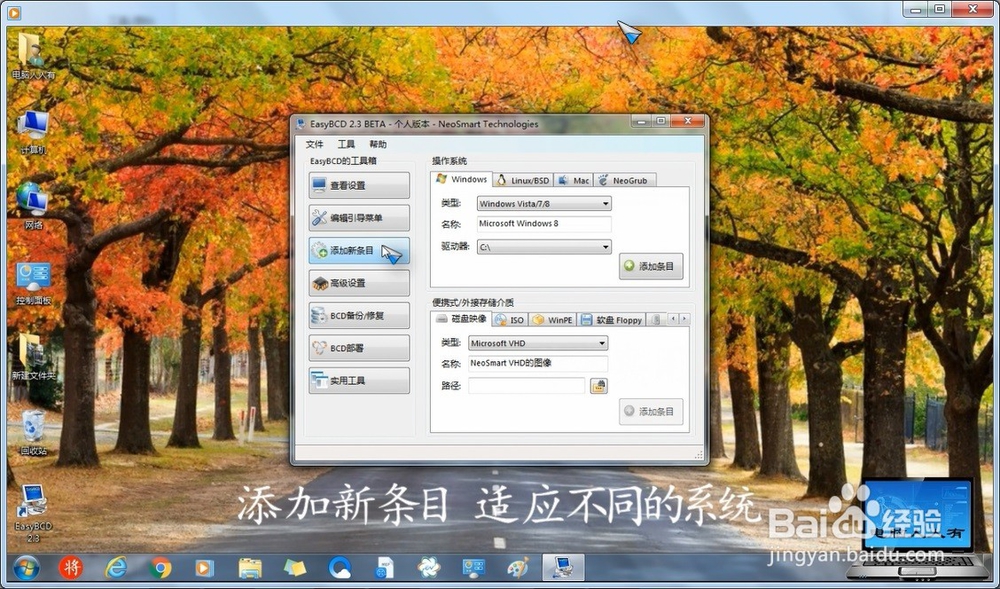Viewport: 1000px width, 589px height.
Task: Launch Google Chrome from the taskbar
Action: (160, 567)
